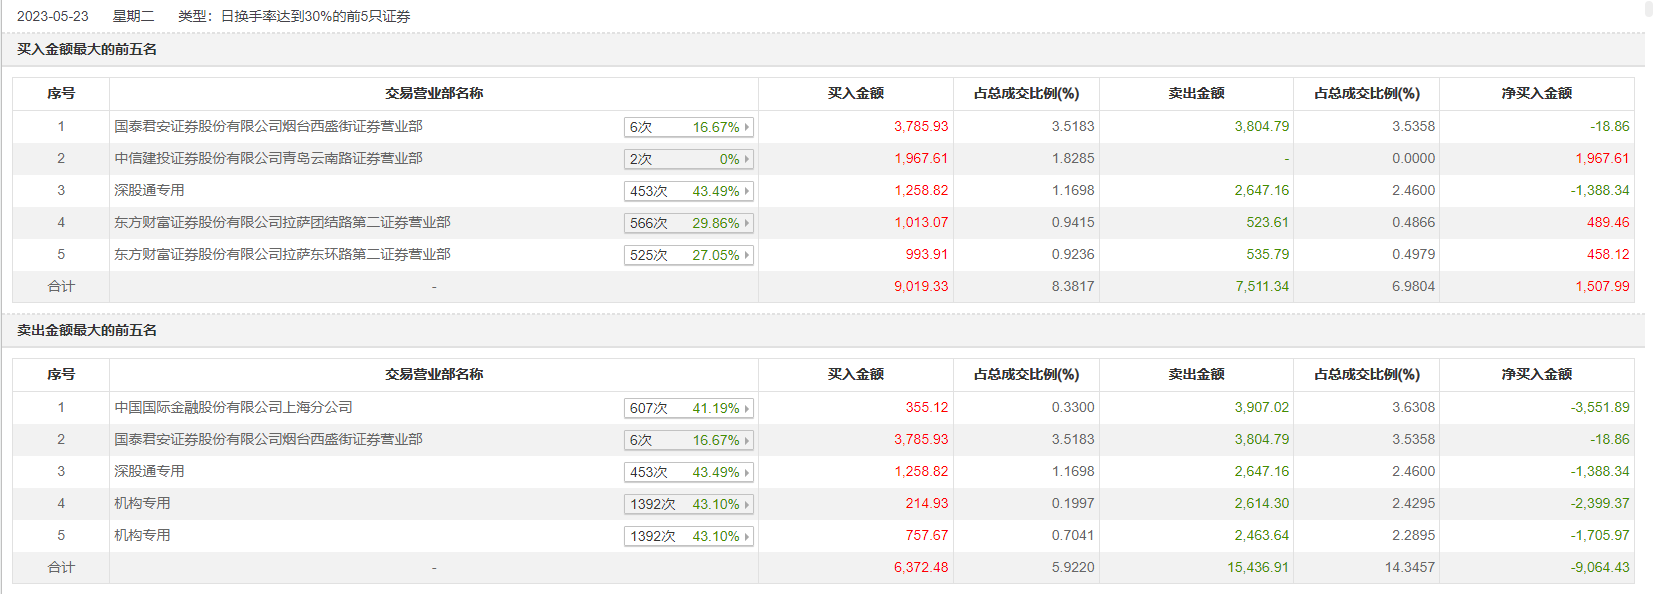
Task: Open 中国国际金融股份有限公司上海分公司 link
Action: (233, 407)
